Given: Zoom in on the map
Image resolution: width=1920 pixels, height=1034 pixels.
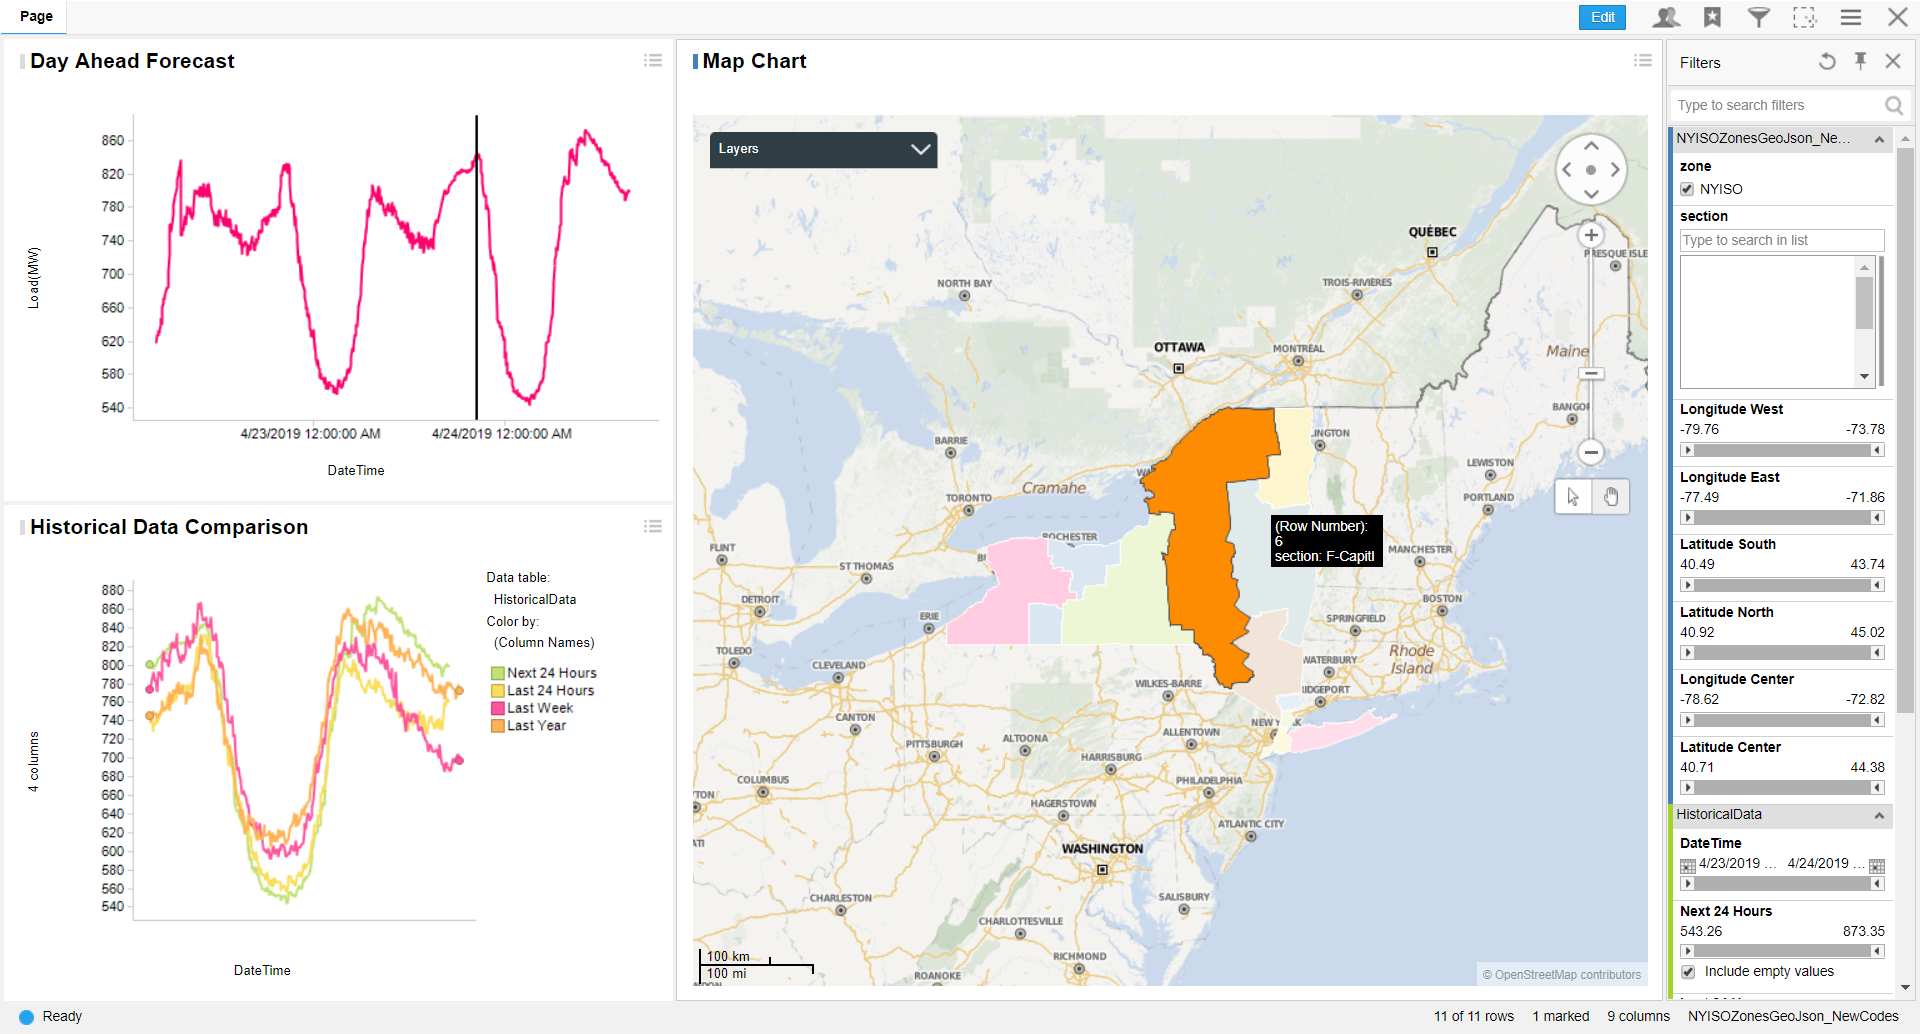Looking at the screenshot, I should 1591,236.
